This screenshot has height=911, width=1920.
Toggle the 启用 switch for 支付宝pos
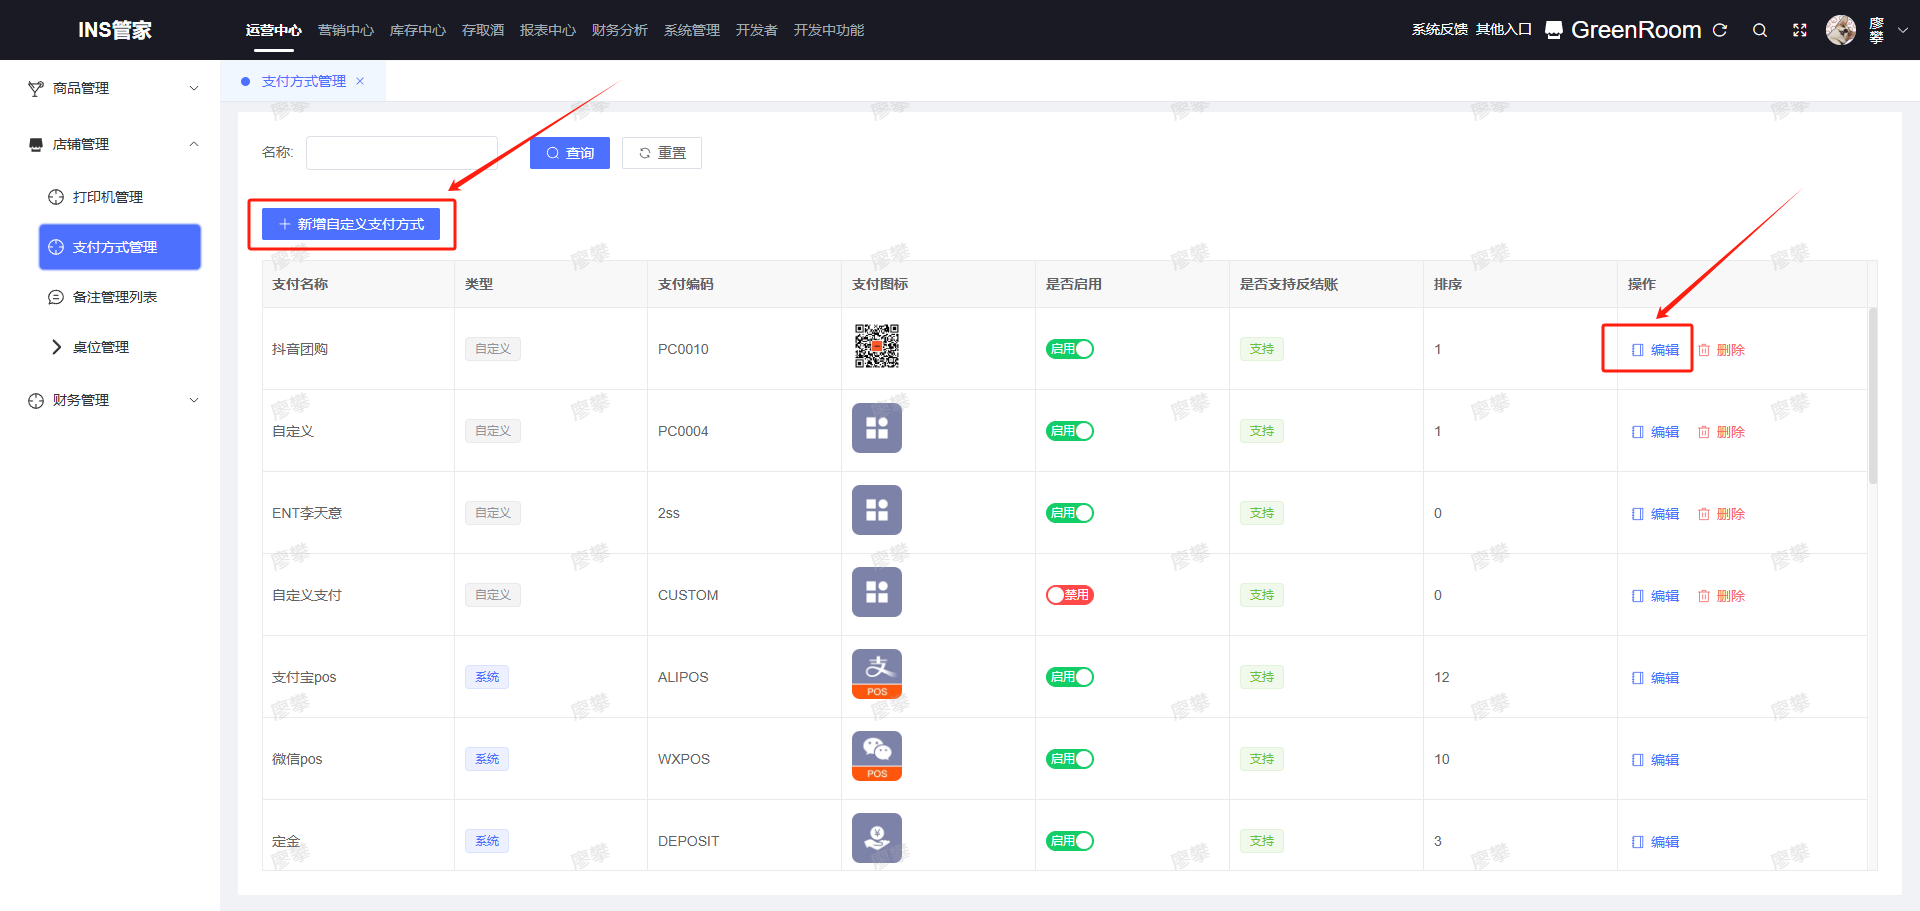click(1070, 677)
